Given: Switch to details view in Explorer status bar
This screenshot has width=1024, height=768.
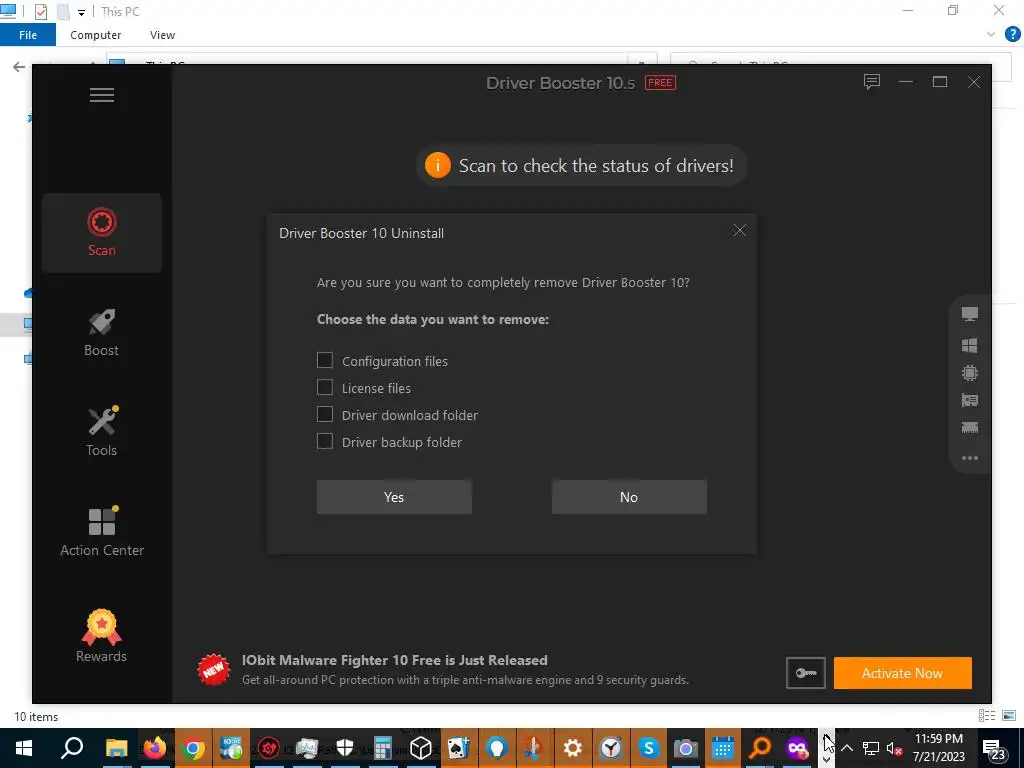Looking at the screenshot, I should pos(987,716).
